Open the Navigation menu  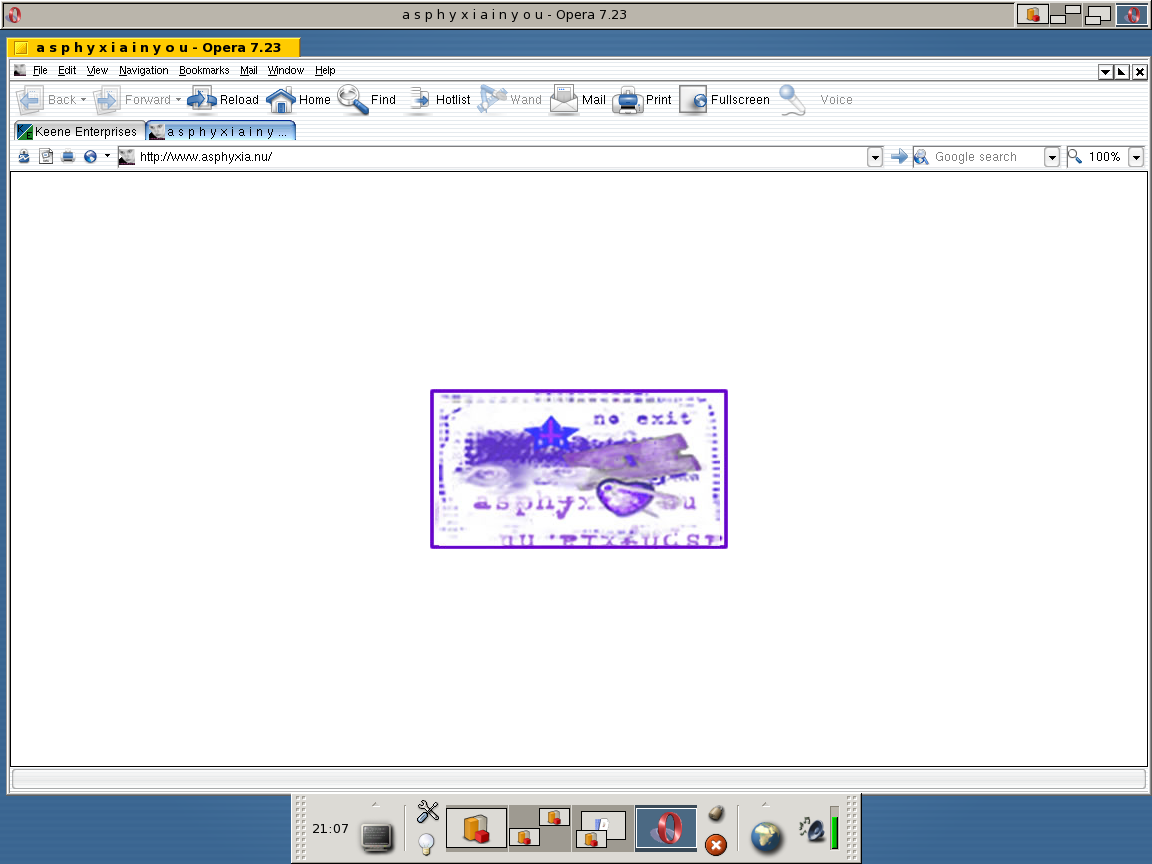point(143,71)
